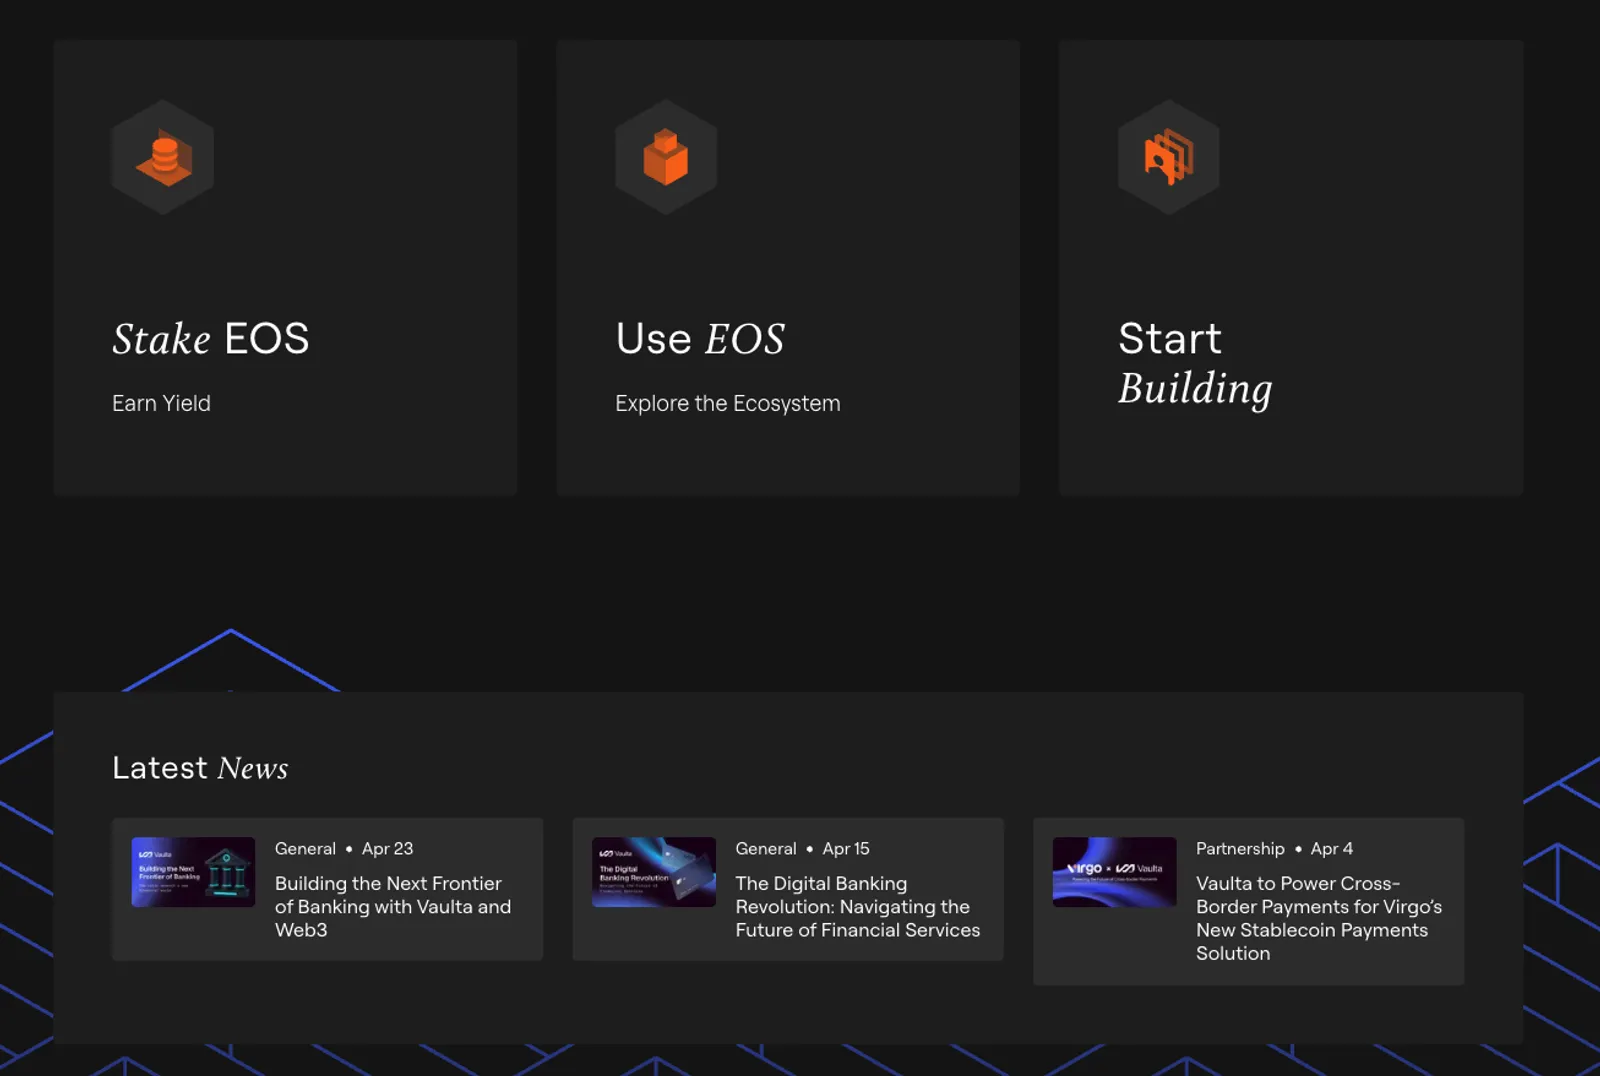Open the Stake EOS heading
Screen dimensions: 1600x1076
click(x=211, y=339)
